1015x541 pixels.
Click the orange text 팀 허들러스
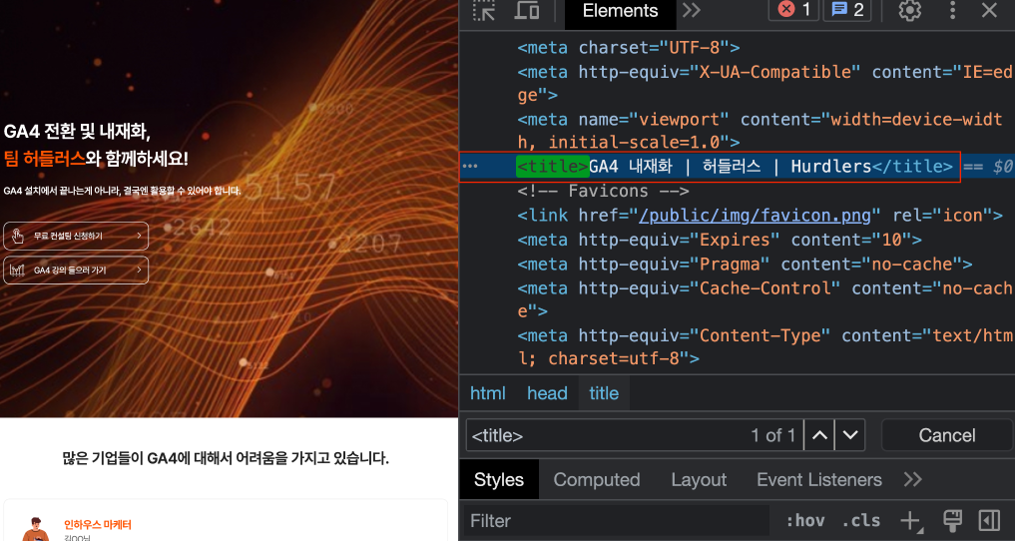tap(45, 159)
